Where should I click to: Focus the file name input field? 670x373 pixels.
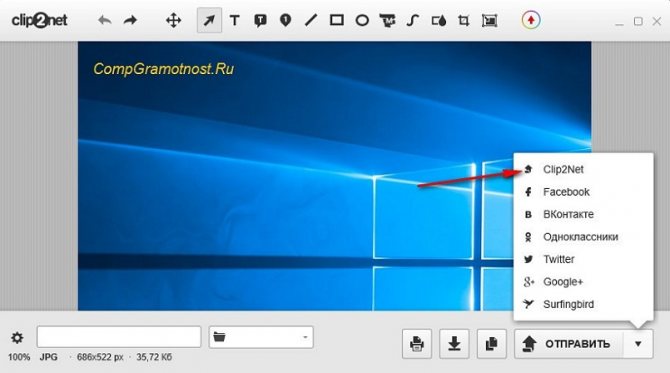click(119, 337)
